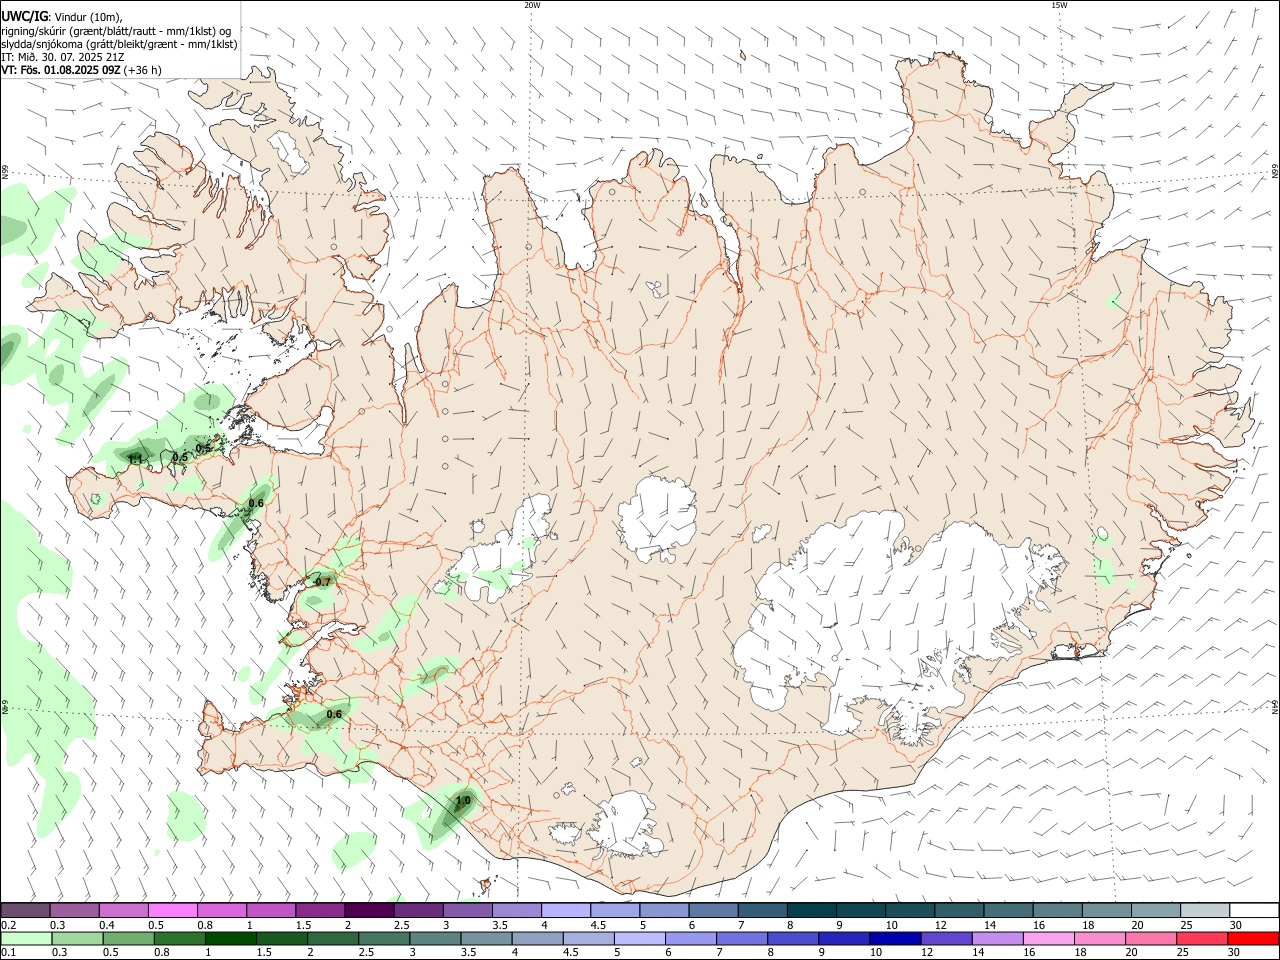Pick the dark teal 8 swatch in snow scale
This screenshot has width=1280, height=960.
click(811, 910)
